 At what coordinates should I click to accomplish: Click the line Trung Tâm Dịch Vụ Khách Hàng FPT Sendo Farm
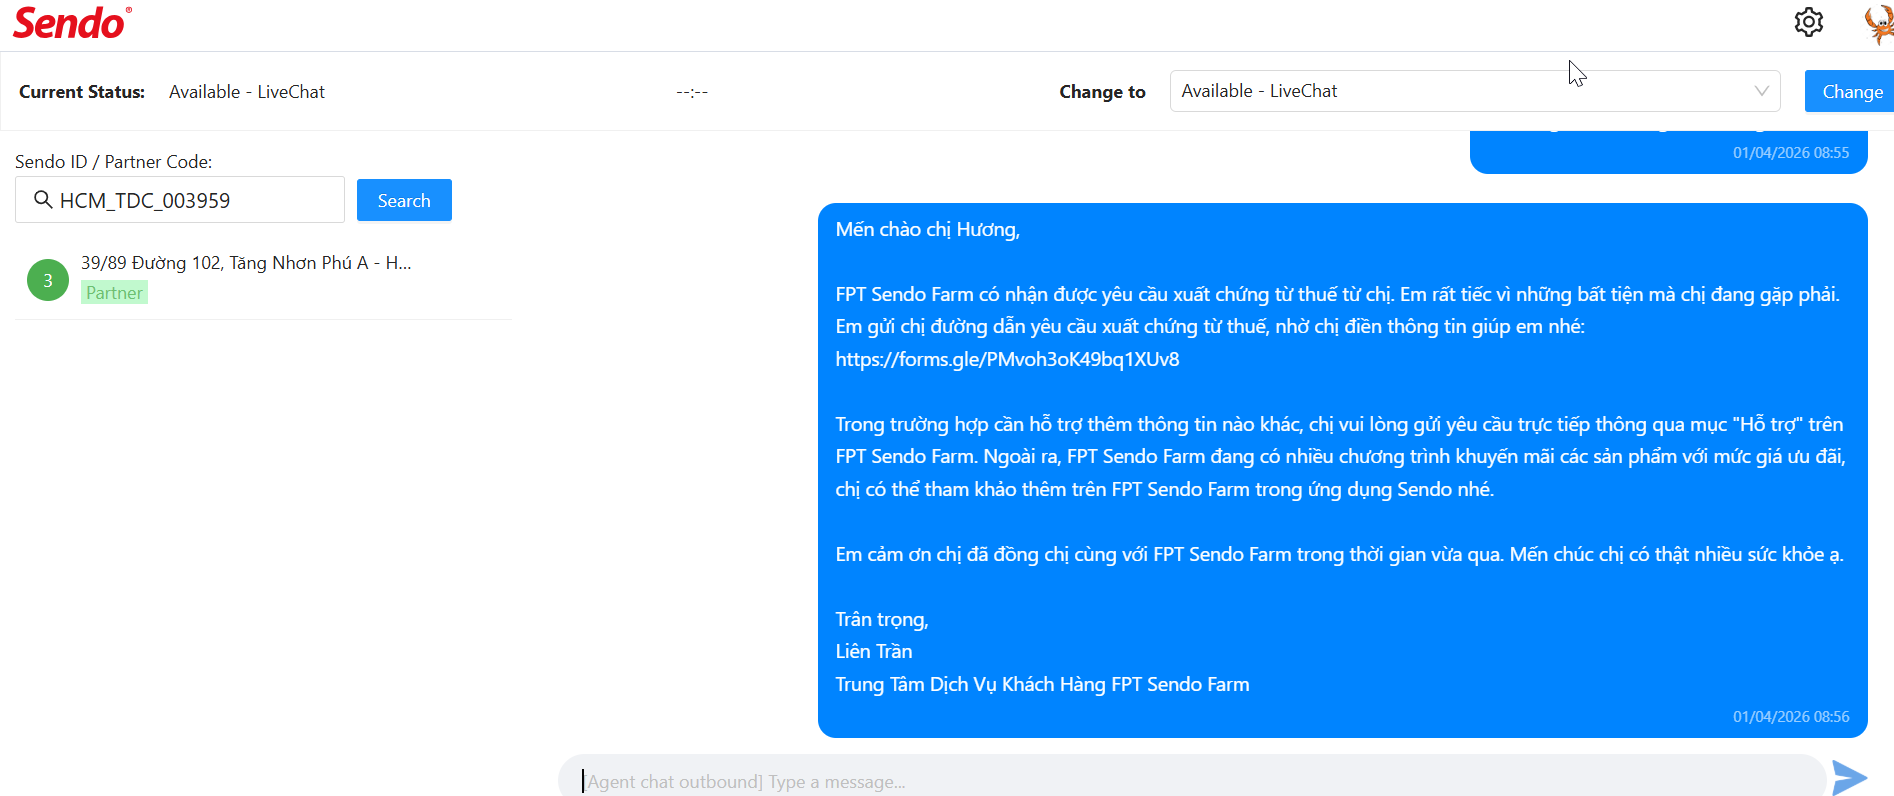[1042, 684]
